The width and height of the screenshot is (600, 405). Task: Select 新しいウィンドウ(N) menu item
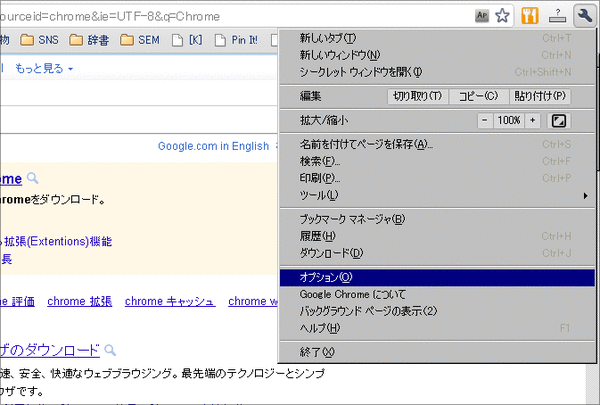(x=437, y=55)
